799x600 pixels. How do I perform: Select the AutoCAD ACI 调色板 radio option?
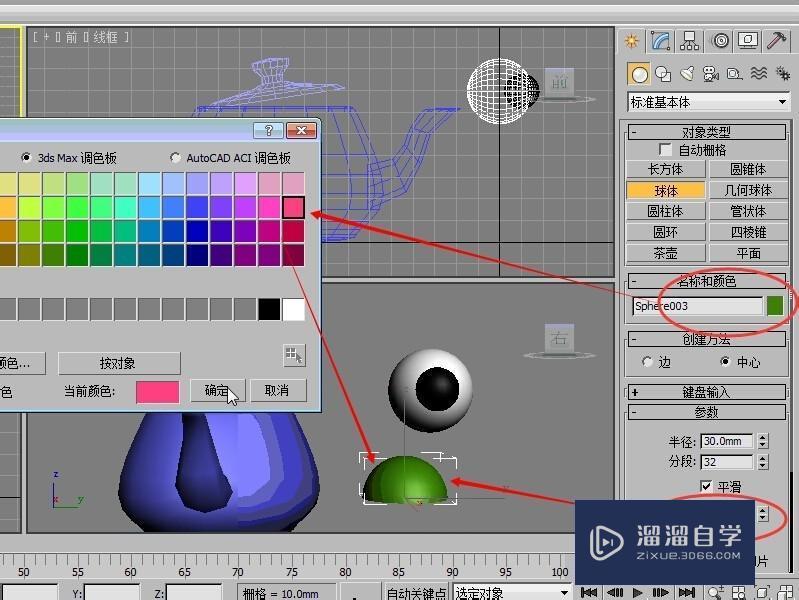coord(175,158)
